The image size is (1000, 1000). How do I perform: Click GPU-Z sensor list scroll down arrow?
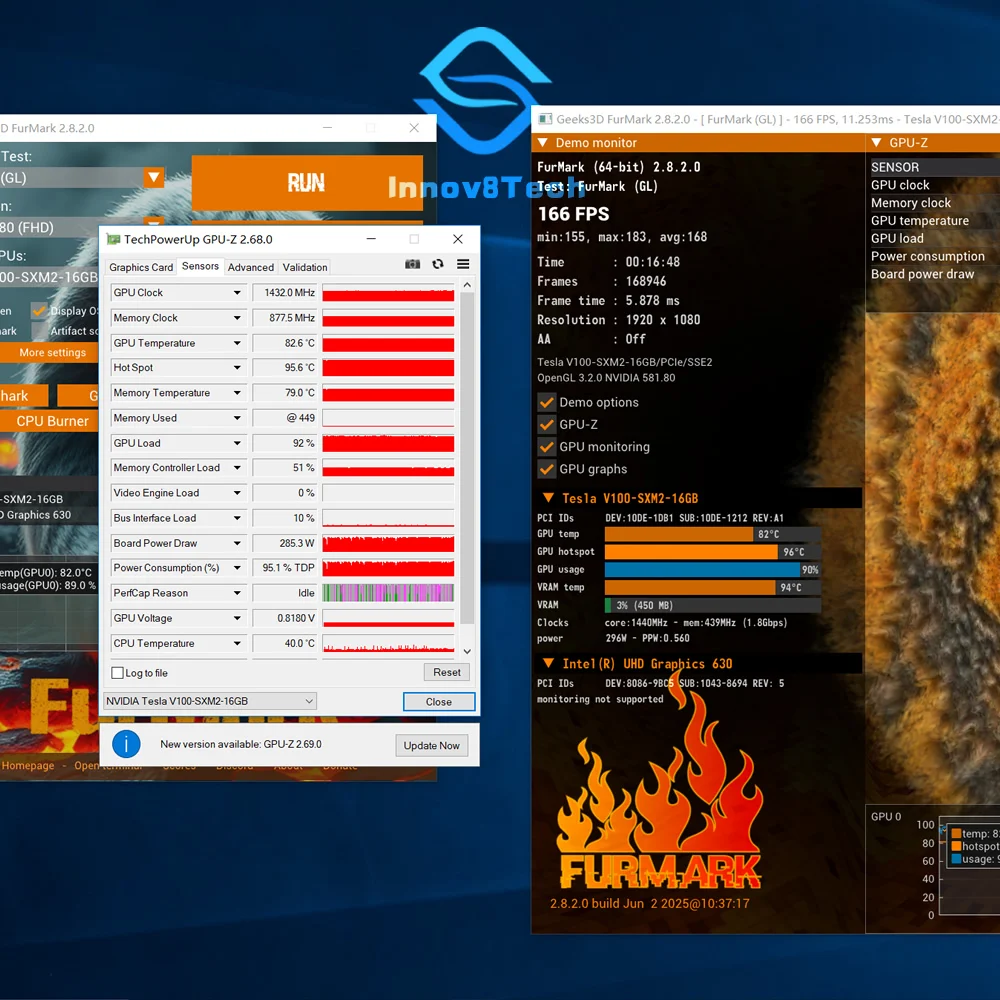coord(467,651)
